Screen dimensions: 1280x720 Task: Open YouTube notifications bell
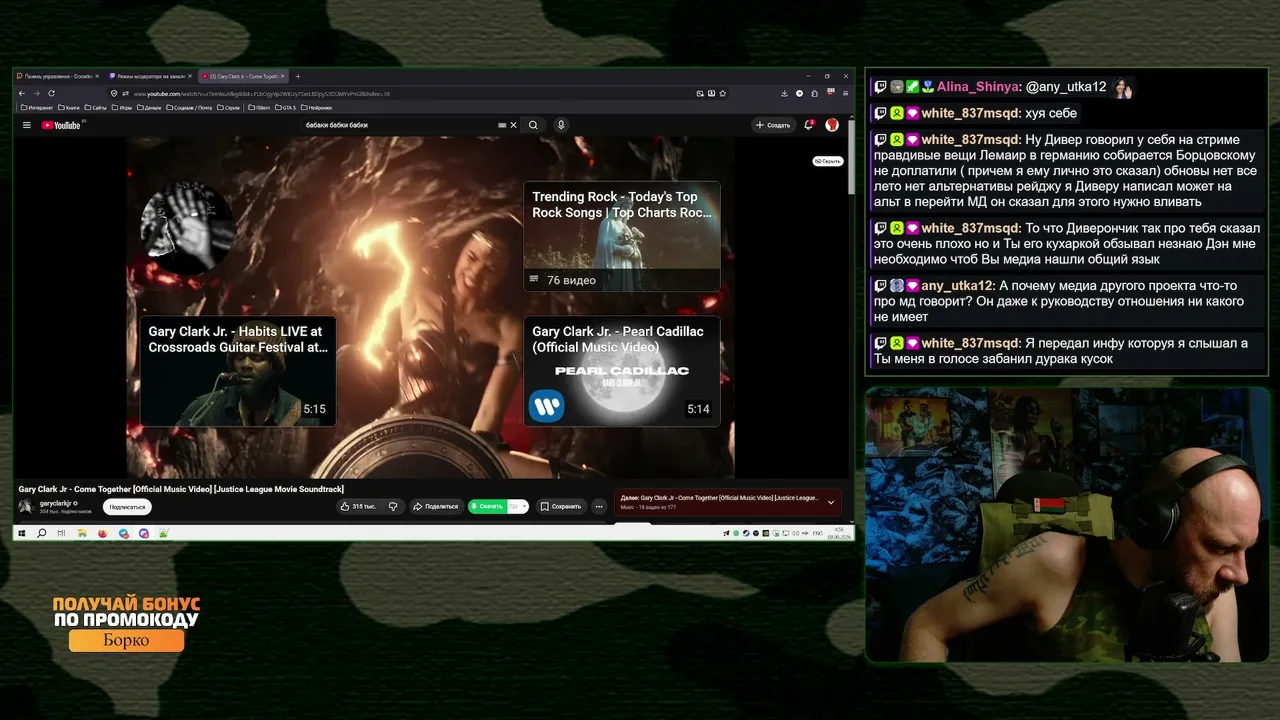[809, 125]
